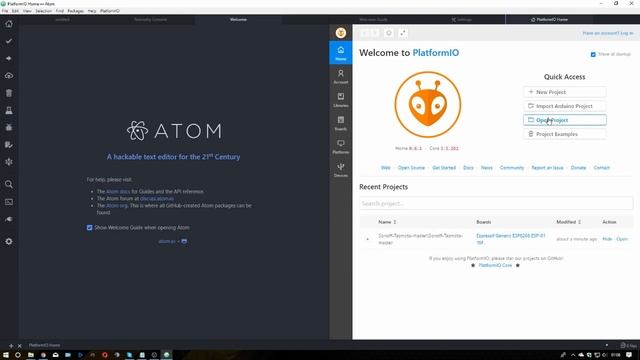Switch to the Welcome tab

(238, 19)
